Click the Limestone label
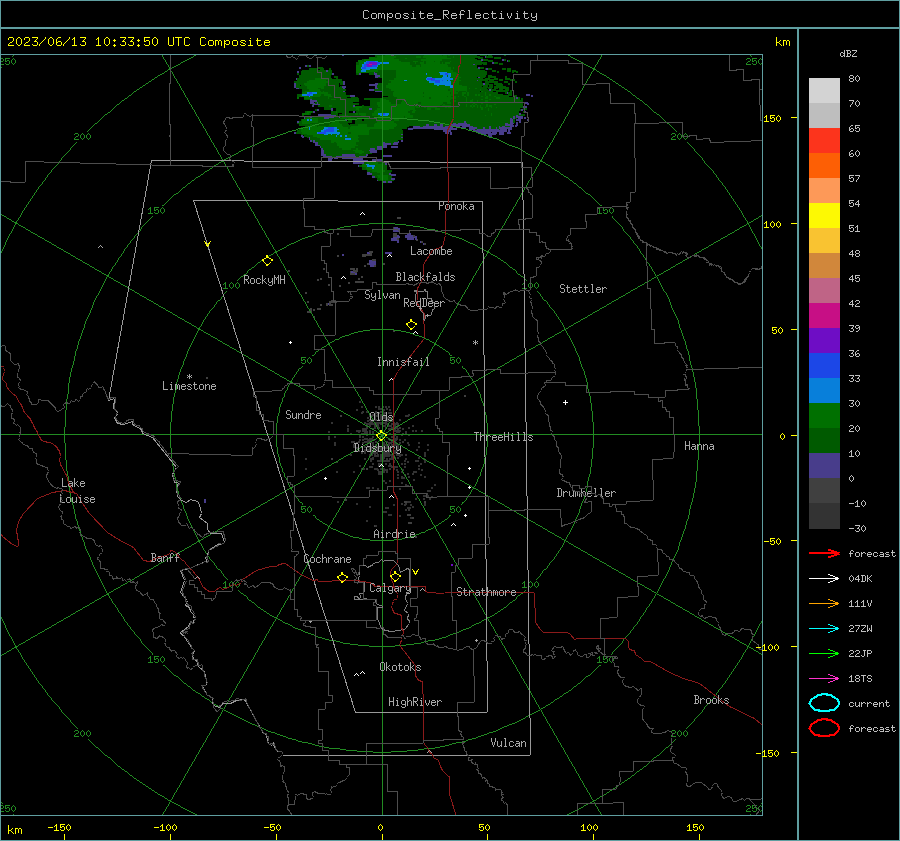 189,386
